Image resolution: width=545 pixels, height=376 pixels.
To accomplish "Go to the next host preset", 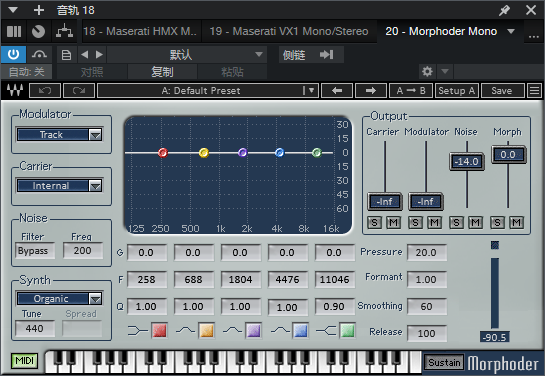I will 99,55.
